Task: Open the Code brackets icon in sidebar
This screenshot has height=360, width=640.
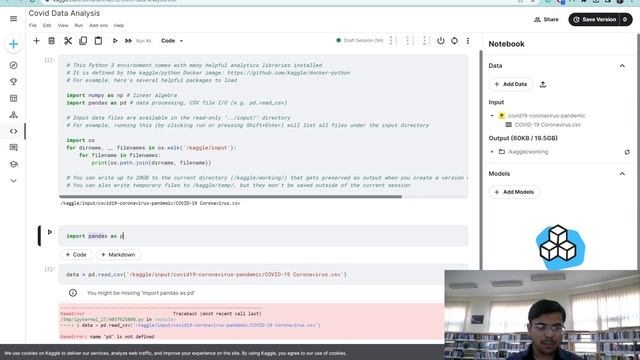Action: point(13,131)
